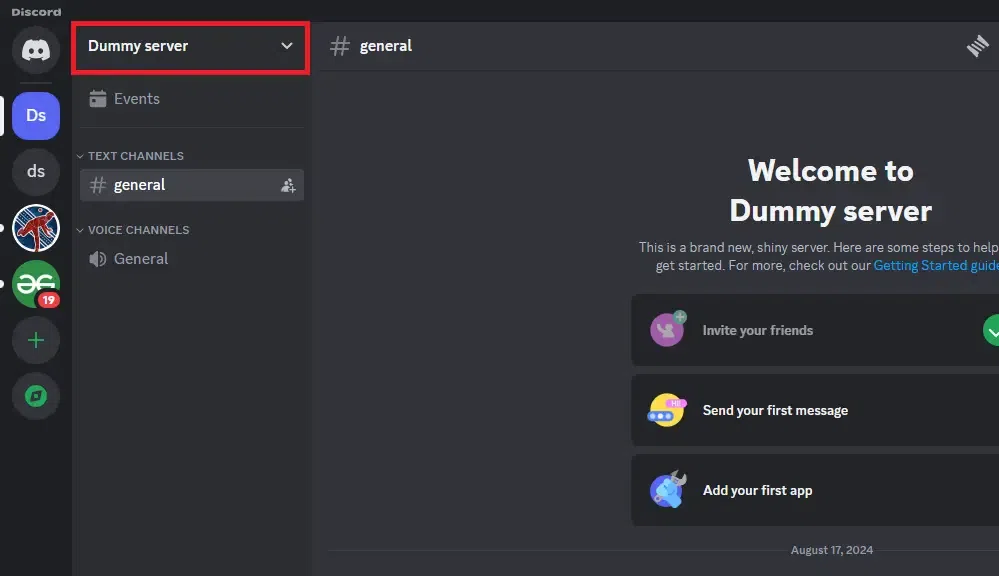Click the Send your first message chat icon
This screenshot has height=576, width=999.
[x=666, y=410]
